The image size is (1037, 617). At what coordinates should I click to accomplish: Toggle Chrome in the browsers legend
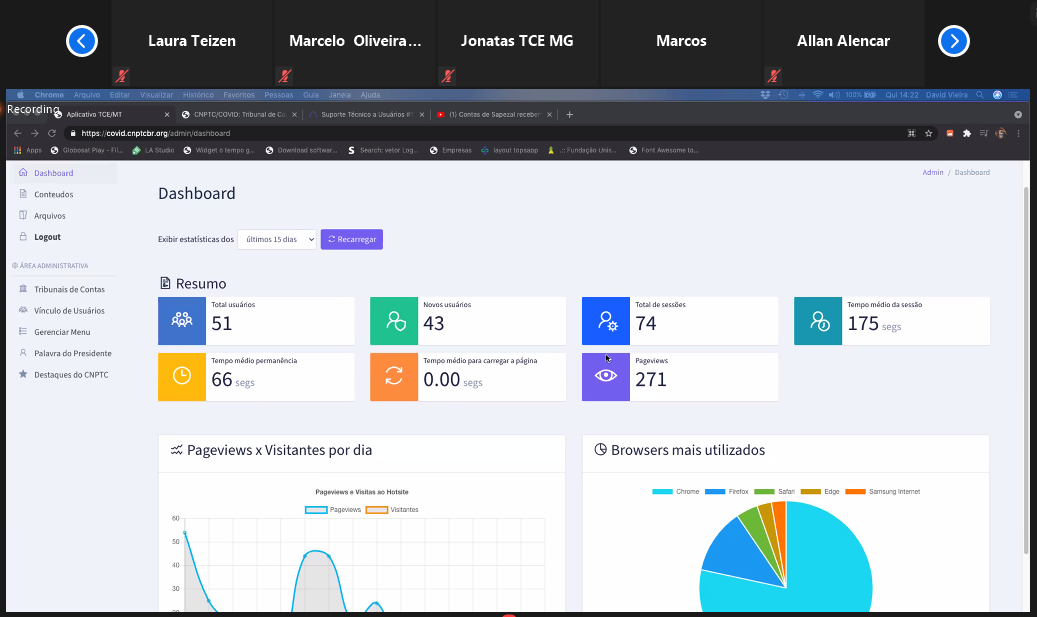676,492
